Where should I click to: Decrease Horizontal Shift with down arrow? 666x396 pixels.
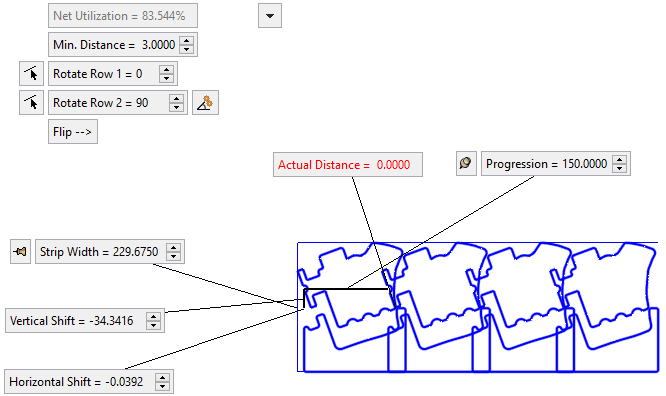[162, 386]
